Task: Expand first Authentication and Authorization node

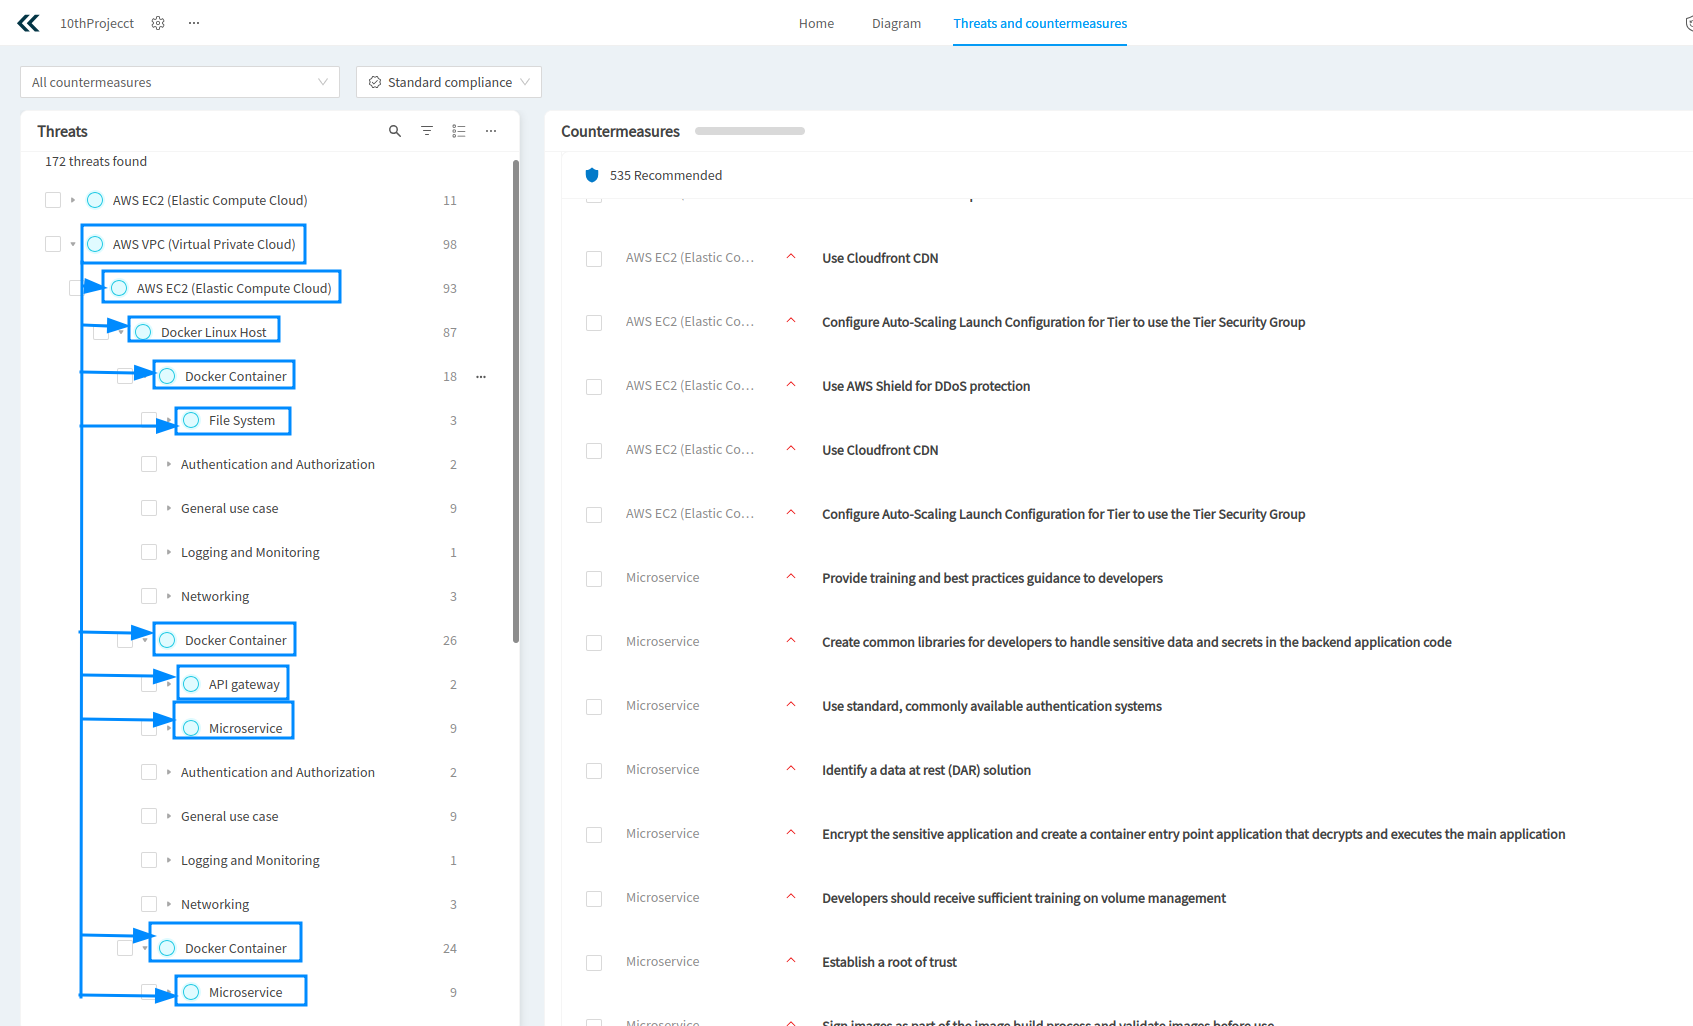Action: [x=169, y=464]
